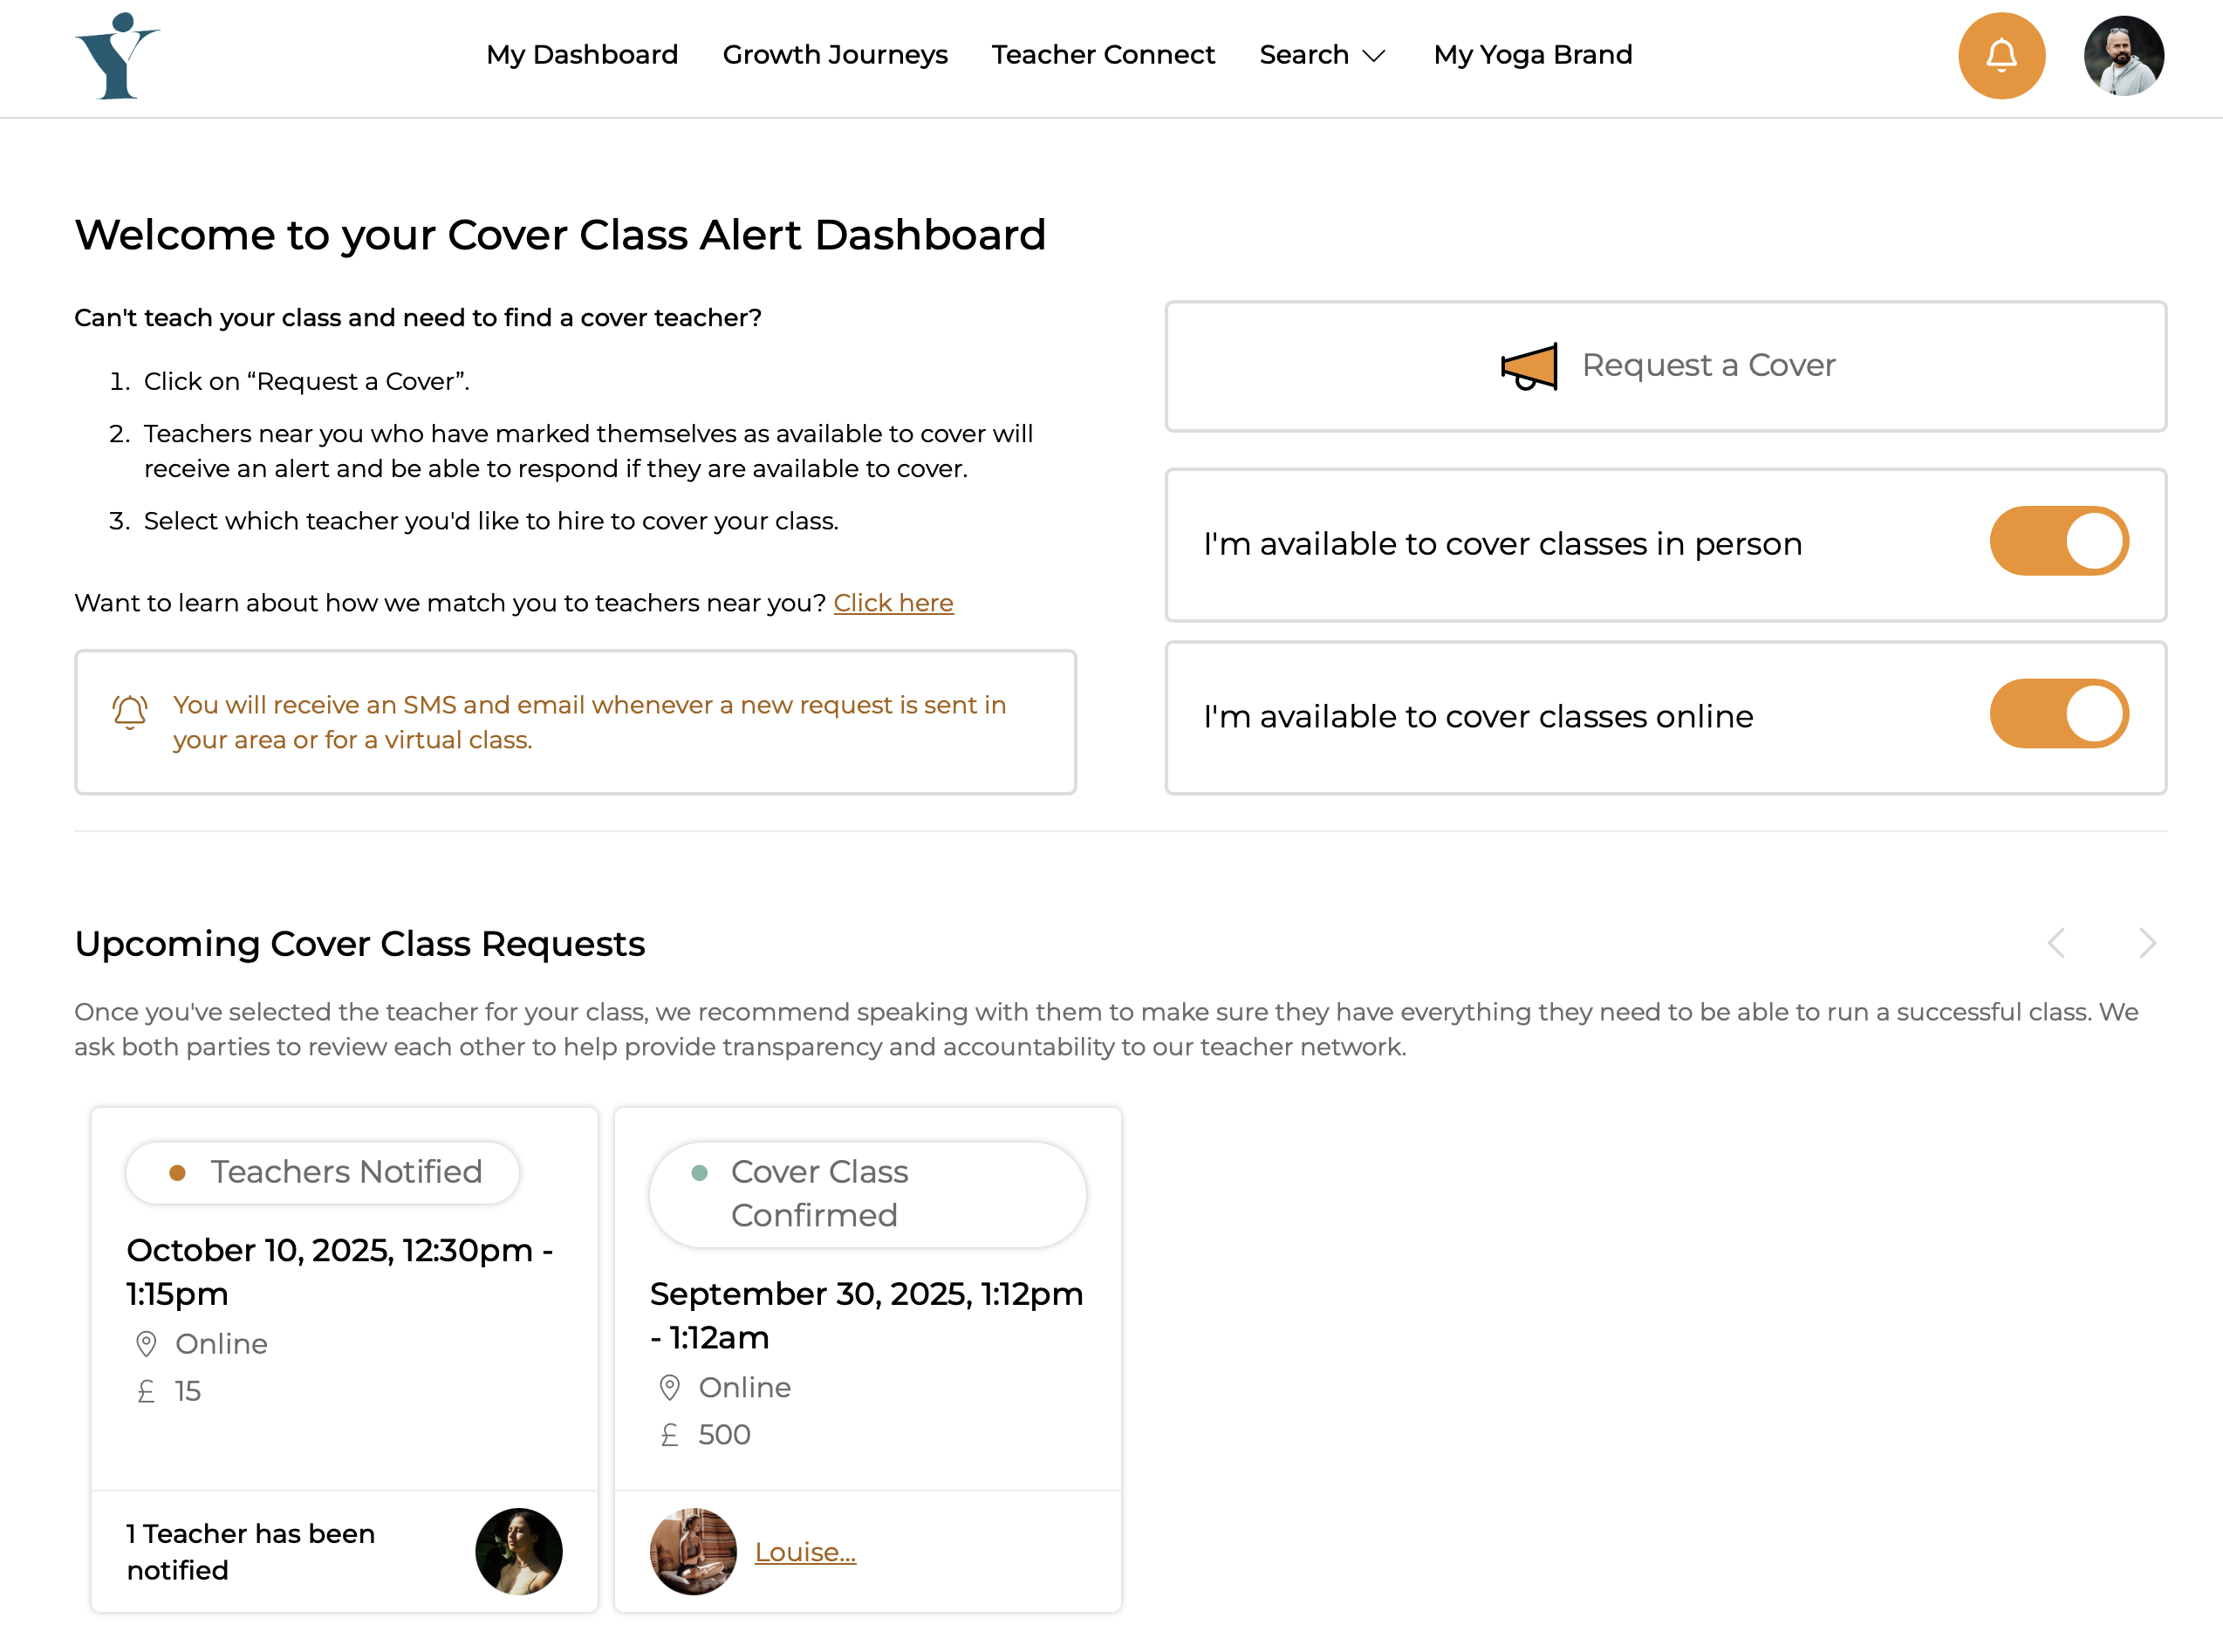Go to next cover class requests page
Screen dimensions: 2223x1652
tap(2147, 942)
